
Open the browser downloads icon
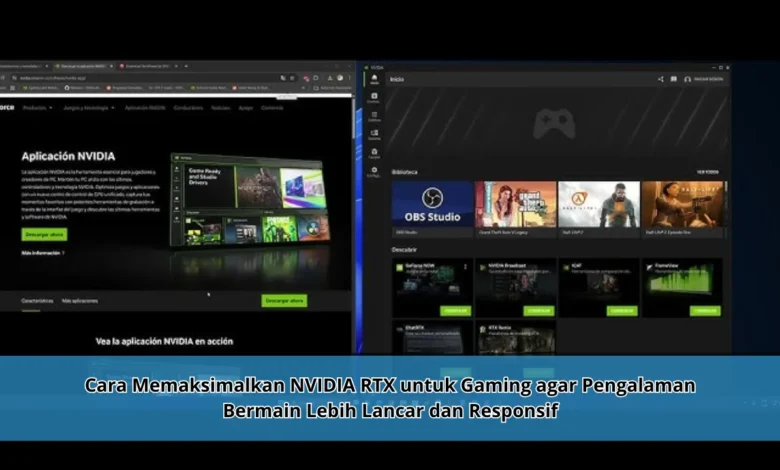(x=329, y=78)
